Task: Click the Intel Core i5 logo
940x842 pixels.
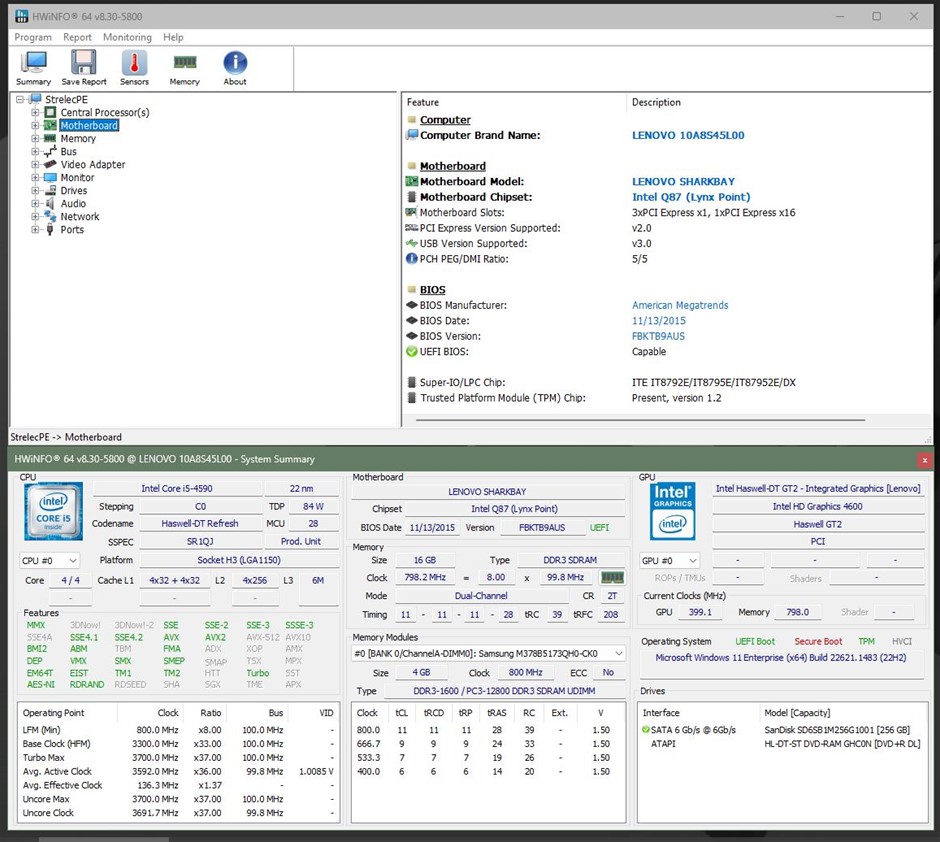Action: pyautogui.click(x=53, y=511)
